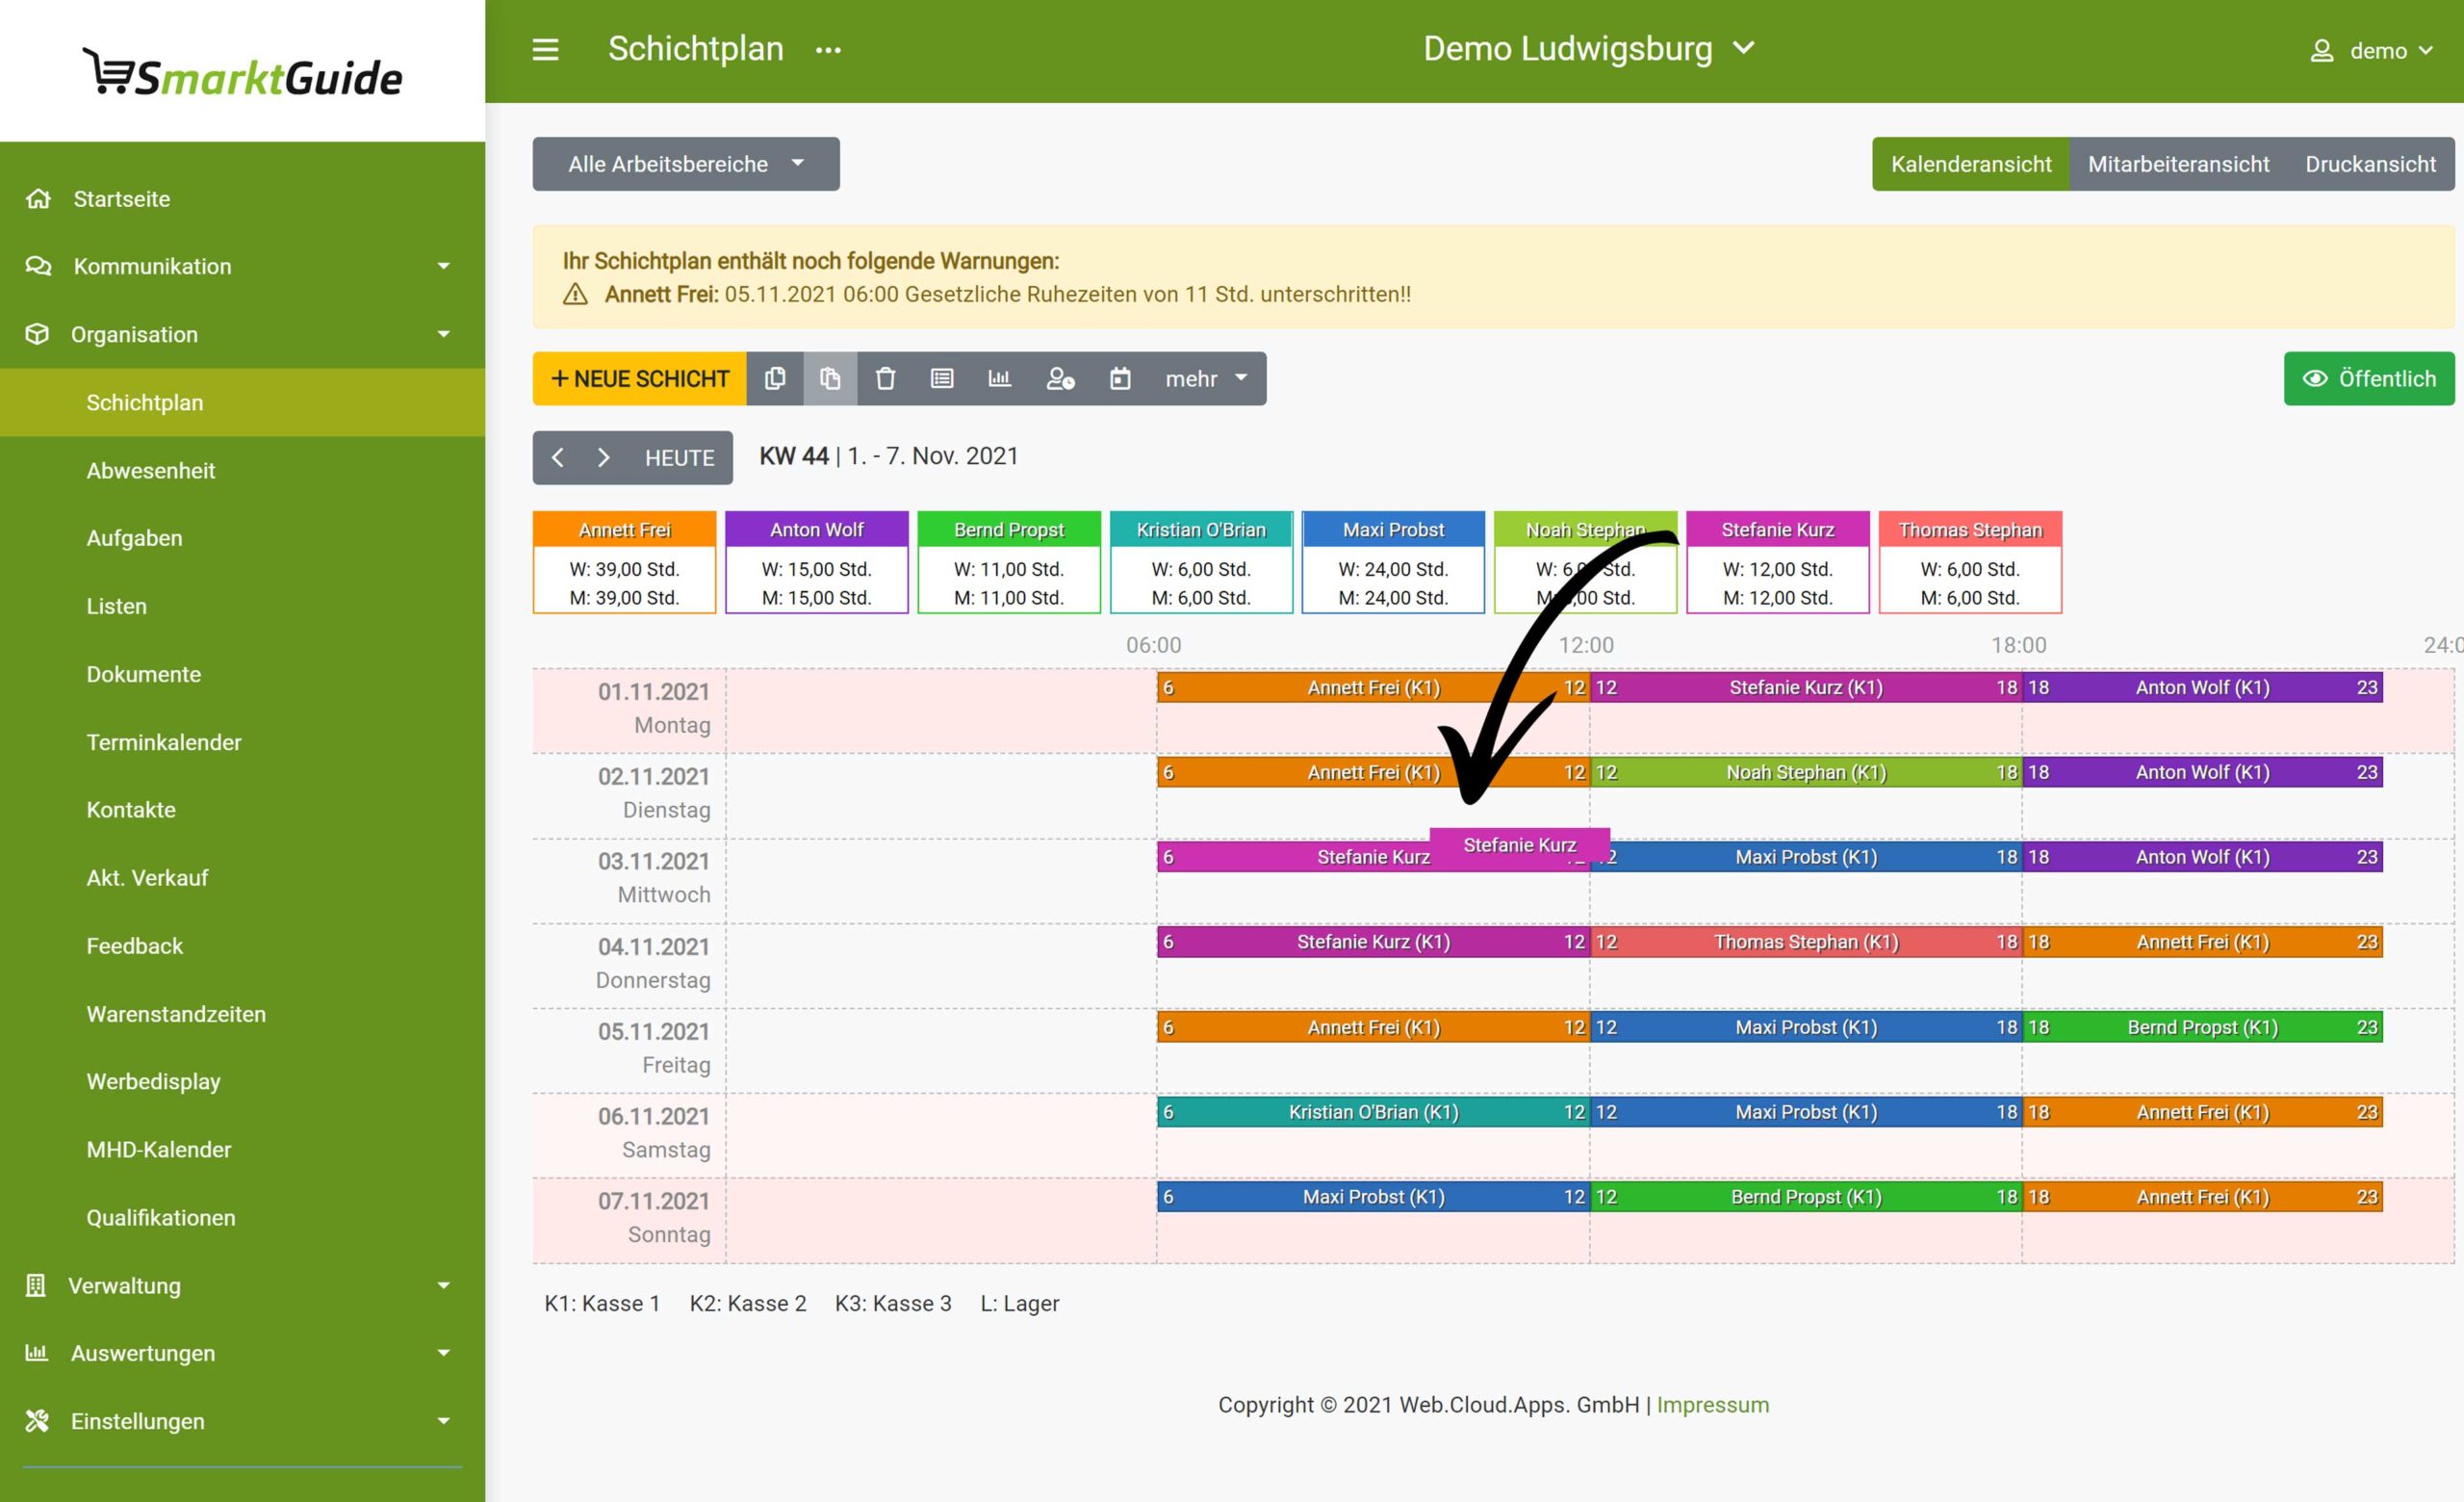Select the magenta Stefanie Kurz employee card
Image resolution: width=2464 pixels, height=1502 pixels.
(x=1778, y=562)
